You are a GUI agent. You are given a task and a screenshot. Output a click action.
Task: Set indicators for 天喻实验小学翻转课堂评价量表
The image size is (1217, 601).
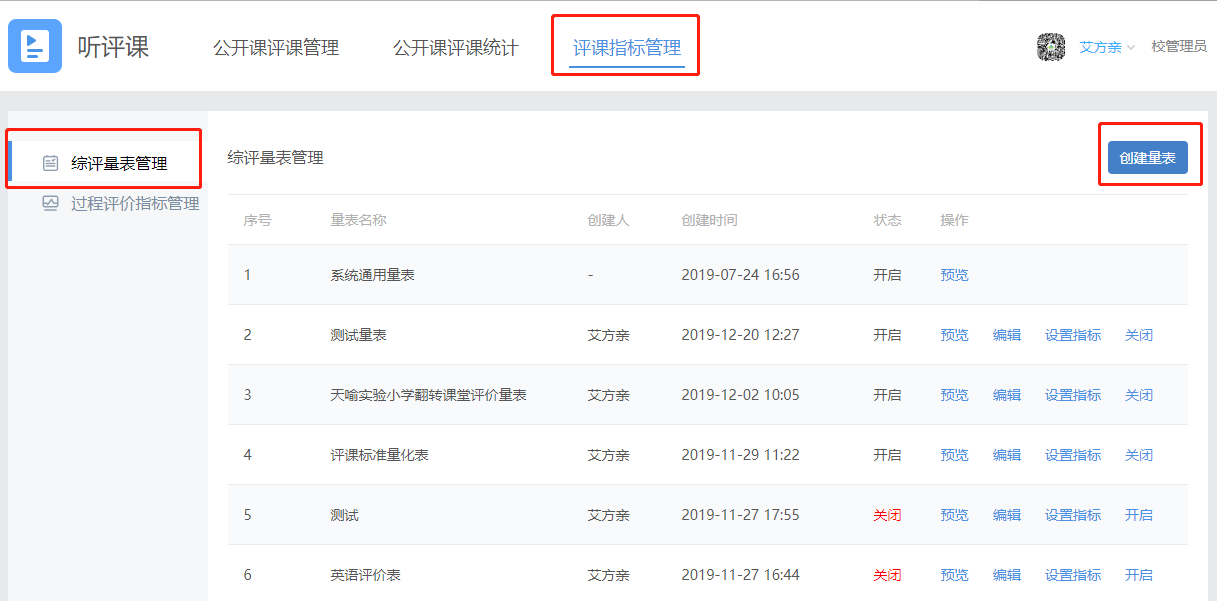1072,395
